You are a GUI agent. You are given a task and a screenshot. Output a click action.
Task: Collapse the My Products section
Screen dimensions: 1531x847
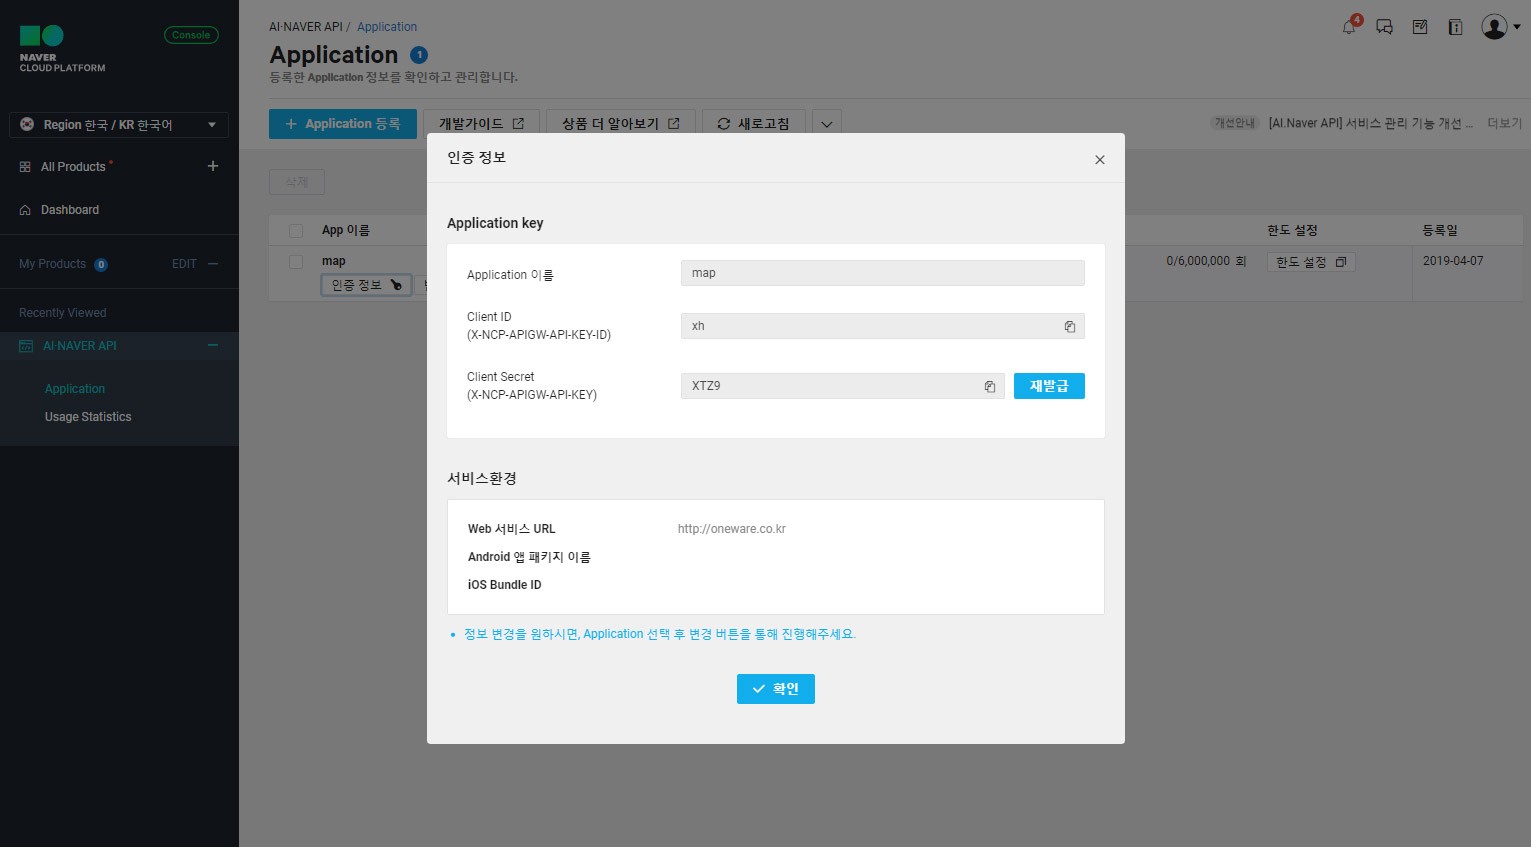click(213, 264)
